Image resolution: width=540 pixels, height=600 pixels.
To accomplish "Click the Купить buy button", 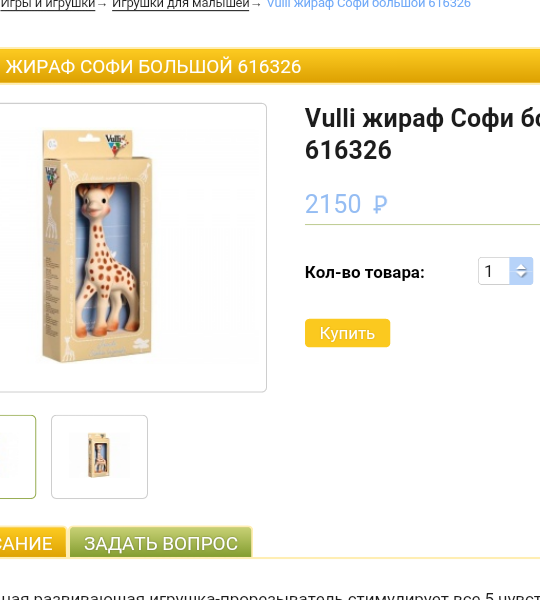I will coord(347,333).
